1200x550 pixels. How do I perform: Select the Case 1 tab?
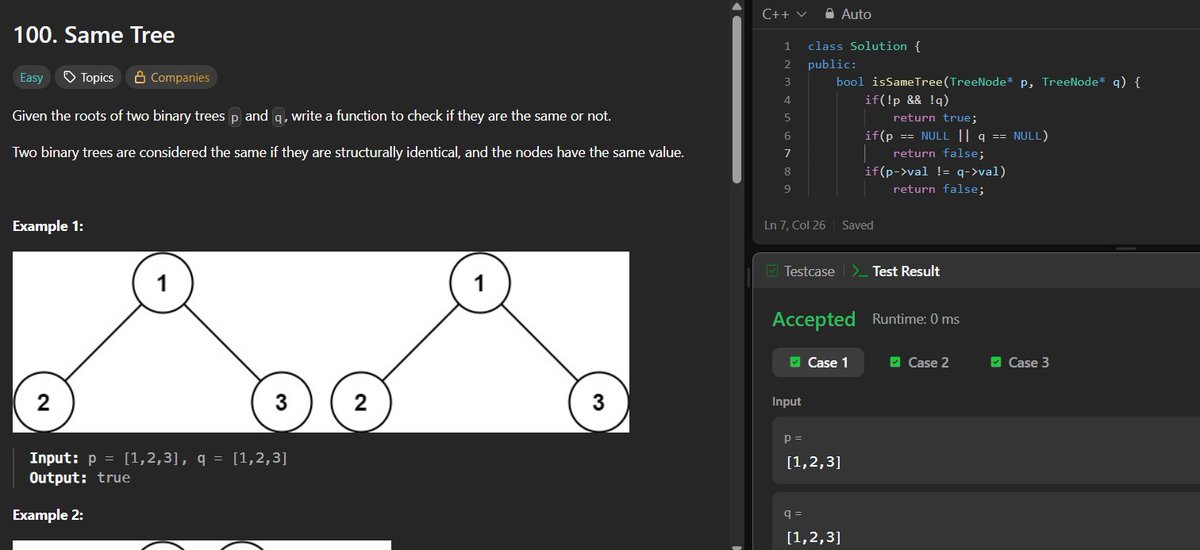point(819,362)
